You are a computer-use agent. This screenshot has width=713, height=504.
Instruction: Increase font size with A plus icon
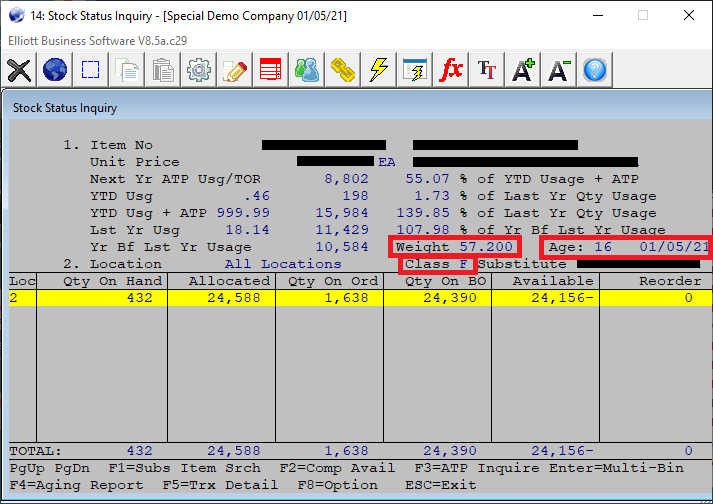(x=523, y=70)
